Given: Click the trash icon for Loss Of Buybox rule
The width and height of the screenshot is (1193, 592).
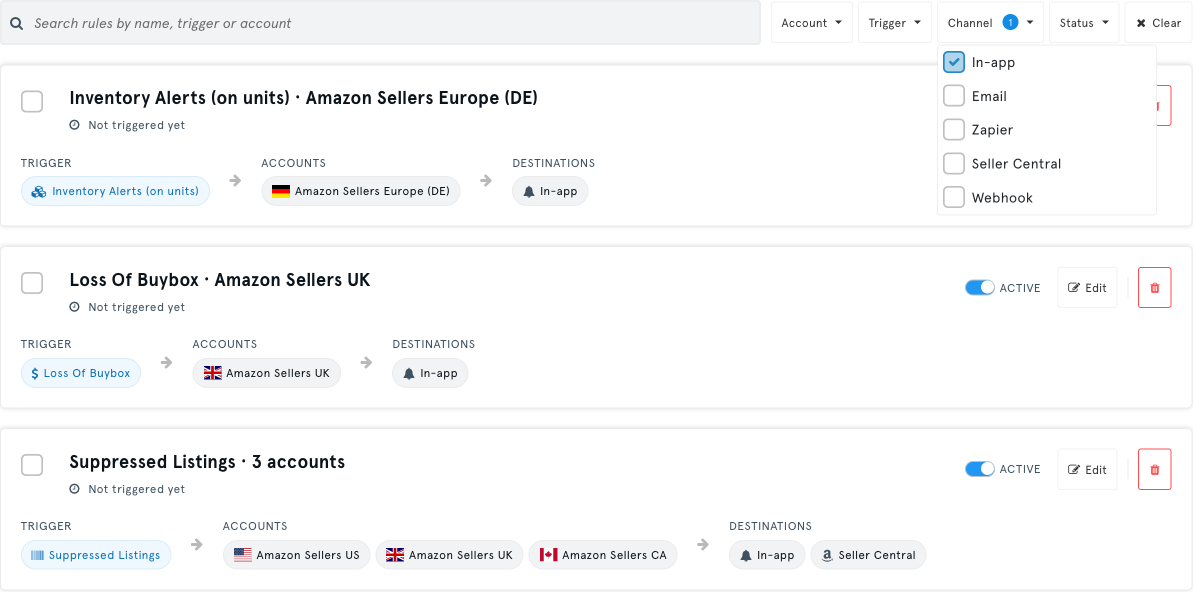Looking at the screenshot, I should pos(1154,288).
